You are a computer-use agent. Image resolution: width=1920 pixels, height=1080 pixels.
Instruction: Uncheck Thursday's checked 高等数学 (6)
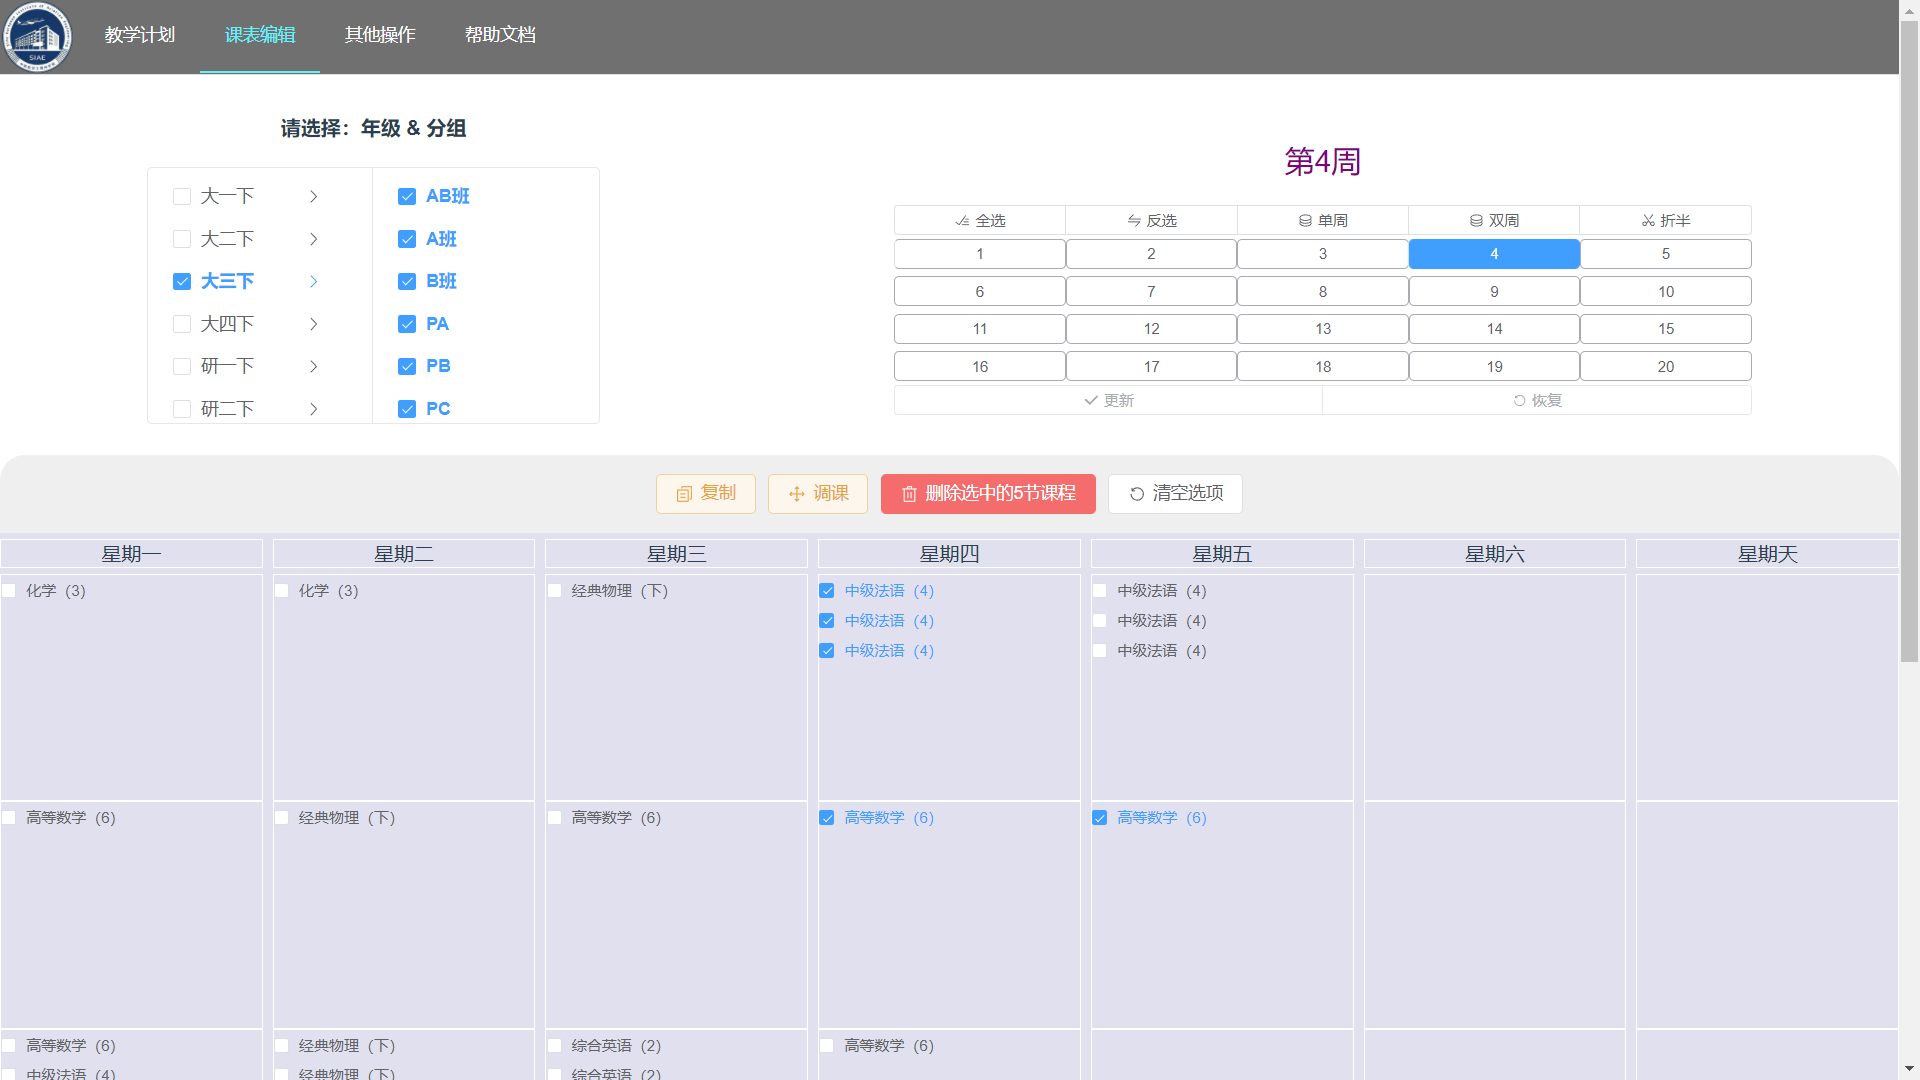[x=827, y=818]
